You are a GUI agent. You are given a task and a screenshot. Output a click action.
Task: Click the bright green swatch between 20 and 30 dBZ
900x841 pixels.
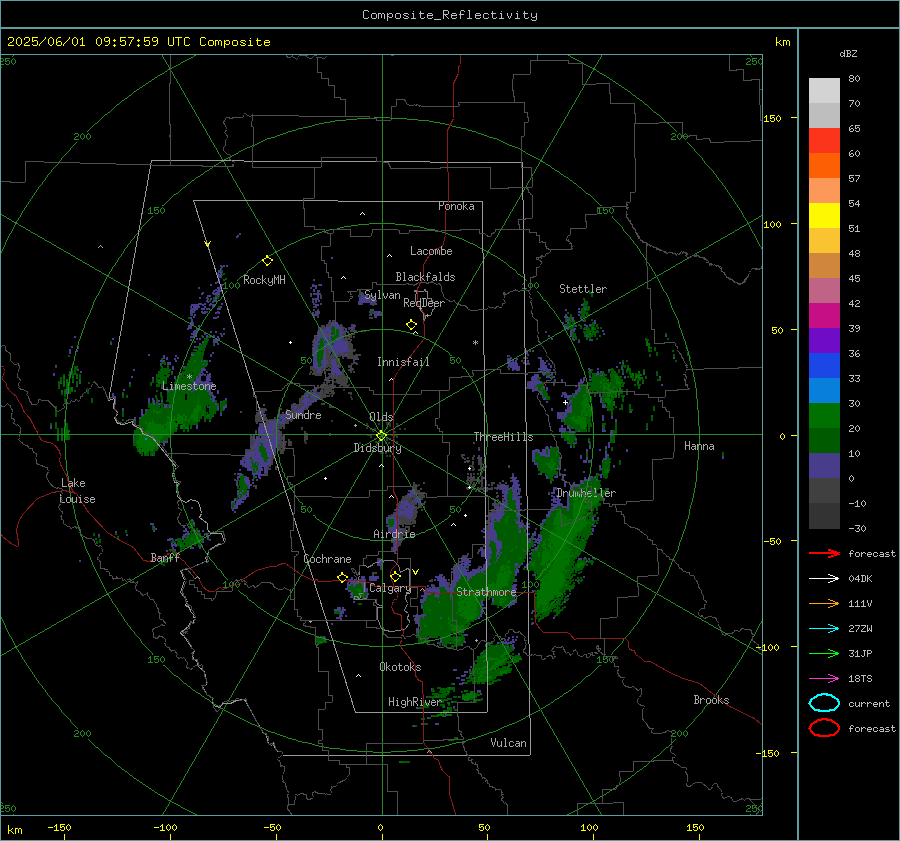pos(824,416)
